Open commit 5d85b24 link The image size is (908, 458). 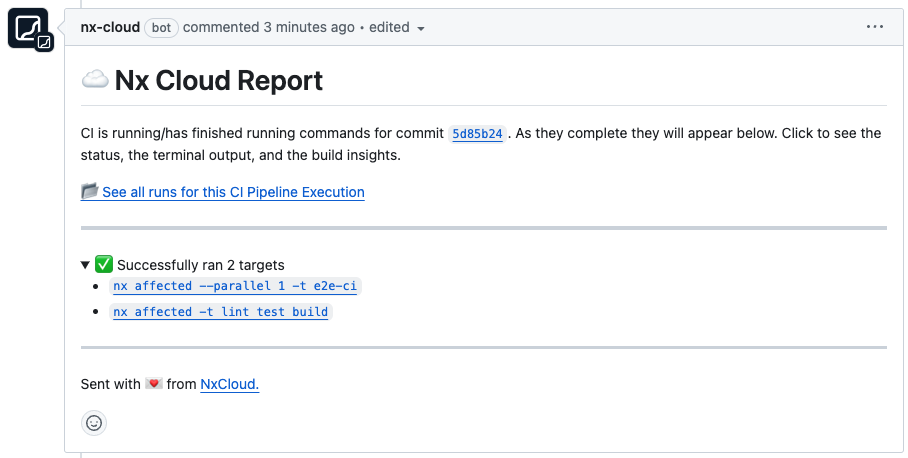(x=477, y=133)
